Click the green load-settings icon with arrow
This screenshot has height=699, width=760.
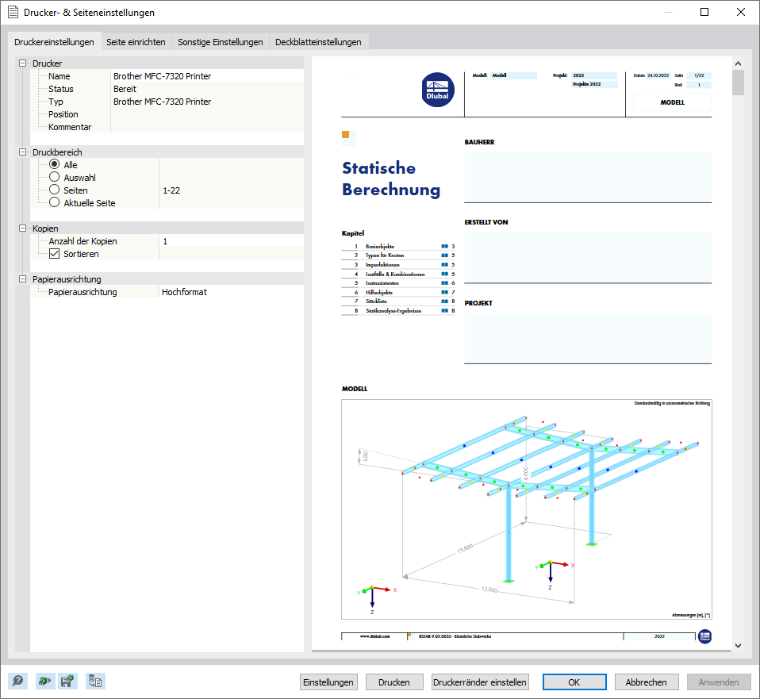pyautogui.click(x=45, y=681)
